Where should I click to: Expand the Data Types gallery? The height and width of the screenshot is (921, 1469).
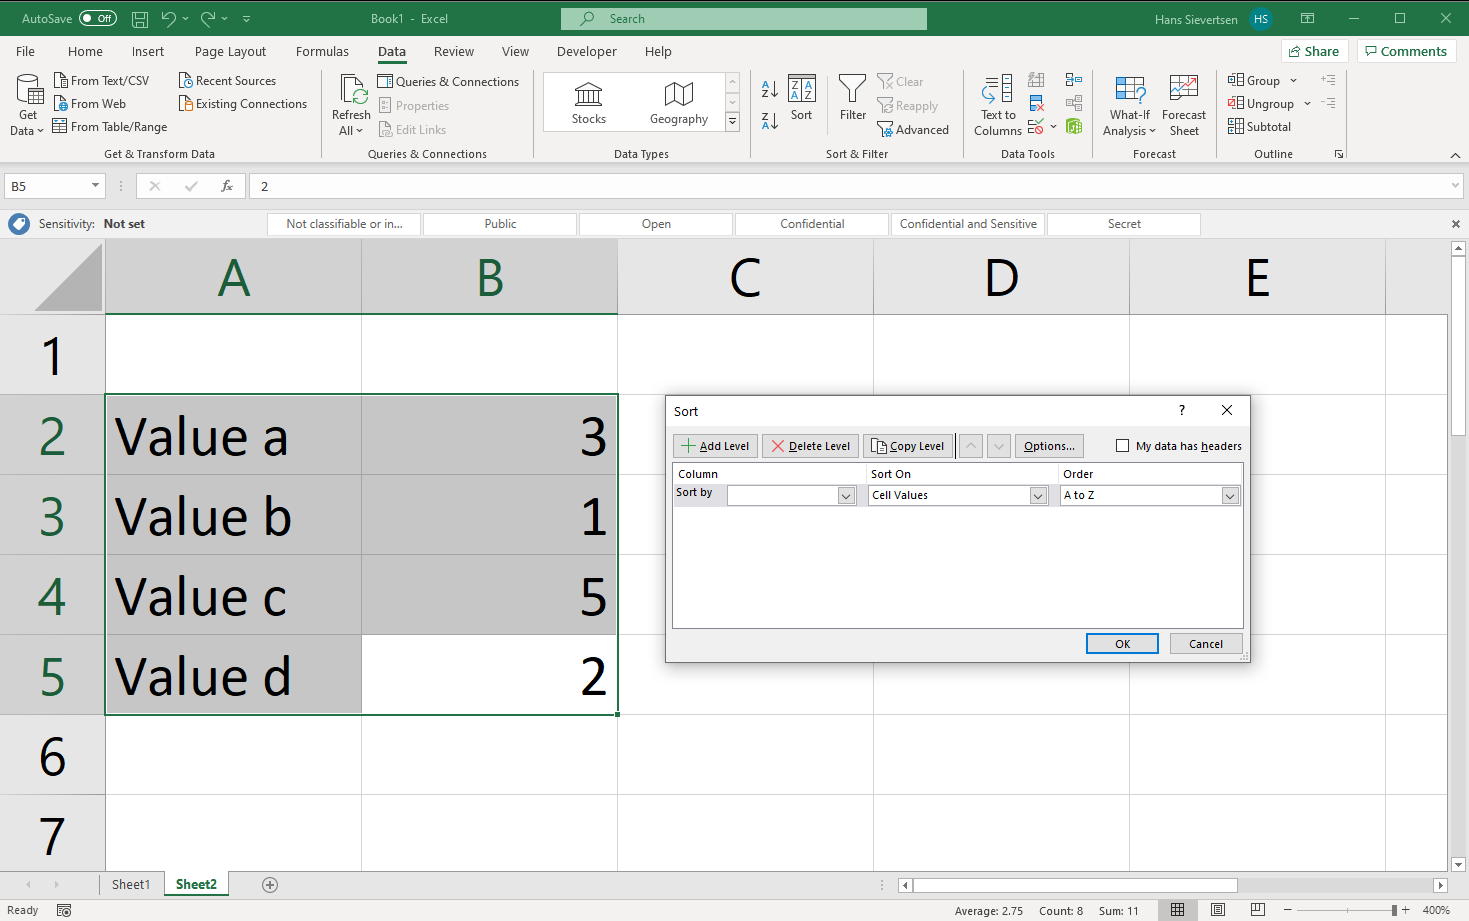tap(732, 121)
